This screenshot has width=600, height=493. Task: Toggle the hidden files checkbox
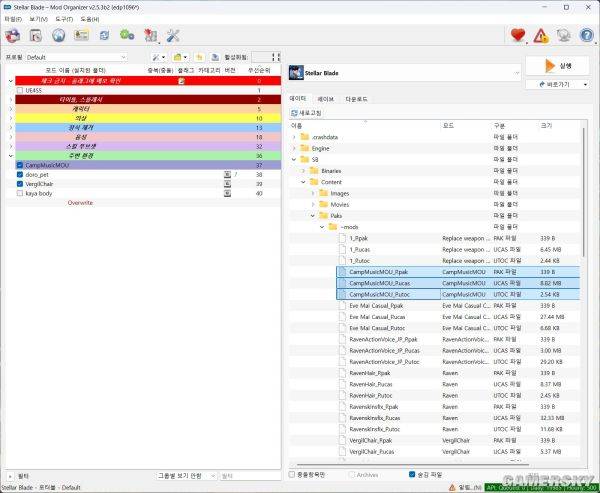click(x=412, y=475)
